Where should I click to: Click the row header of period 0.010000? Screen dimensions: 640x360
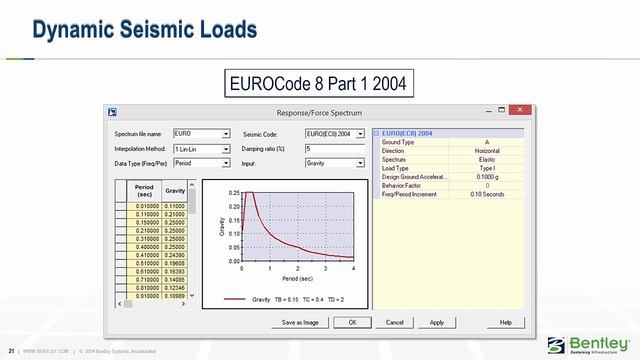(x=121, y=206)
